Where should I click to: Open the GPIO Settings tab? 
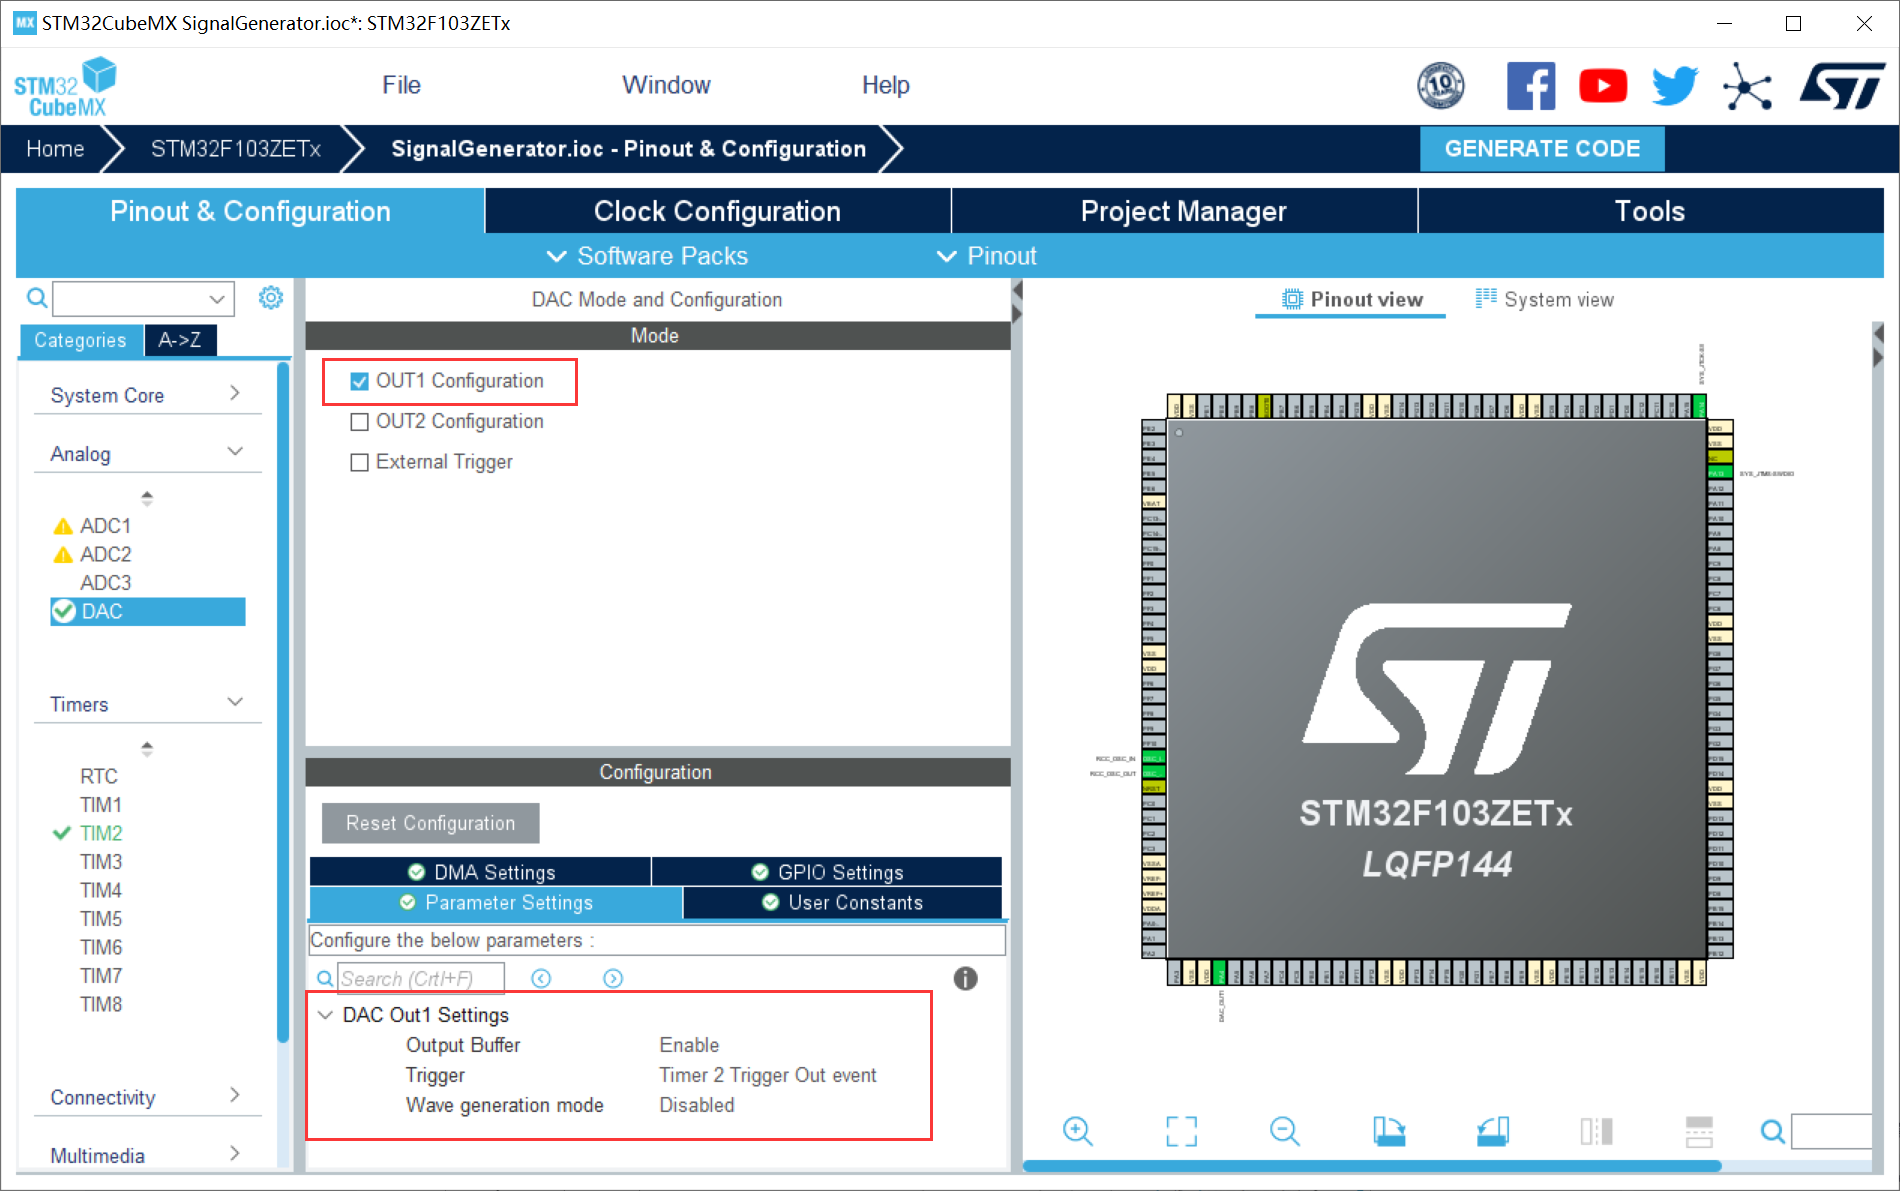point(827,872)
